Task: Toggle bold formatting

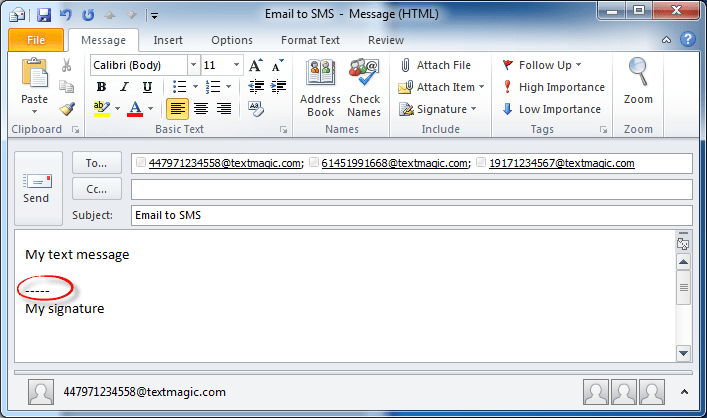Action: pyautogui.click(x=101, y=87)
